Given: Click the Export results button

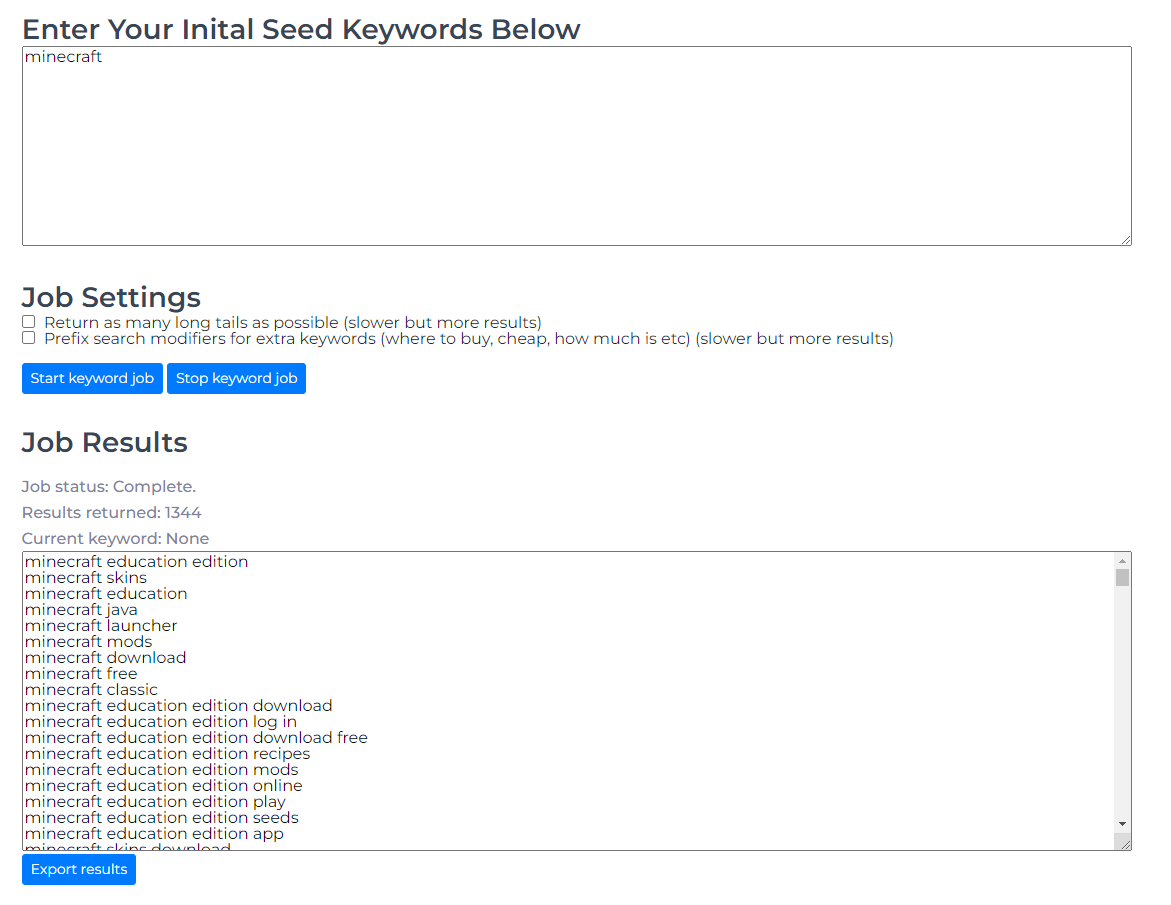Looking at the screenshot, I should (x=78, y=870).
